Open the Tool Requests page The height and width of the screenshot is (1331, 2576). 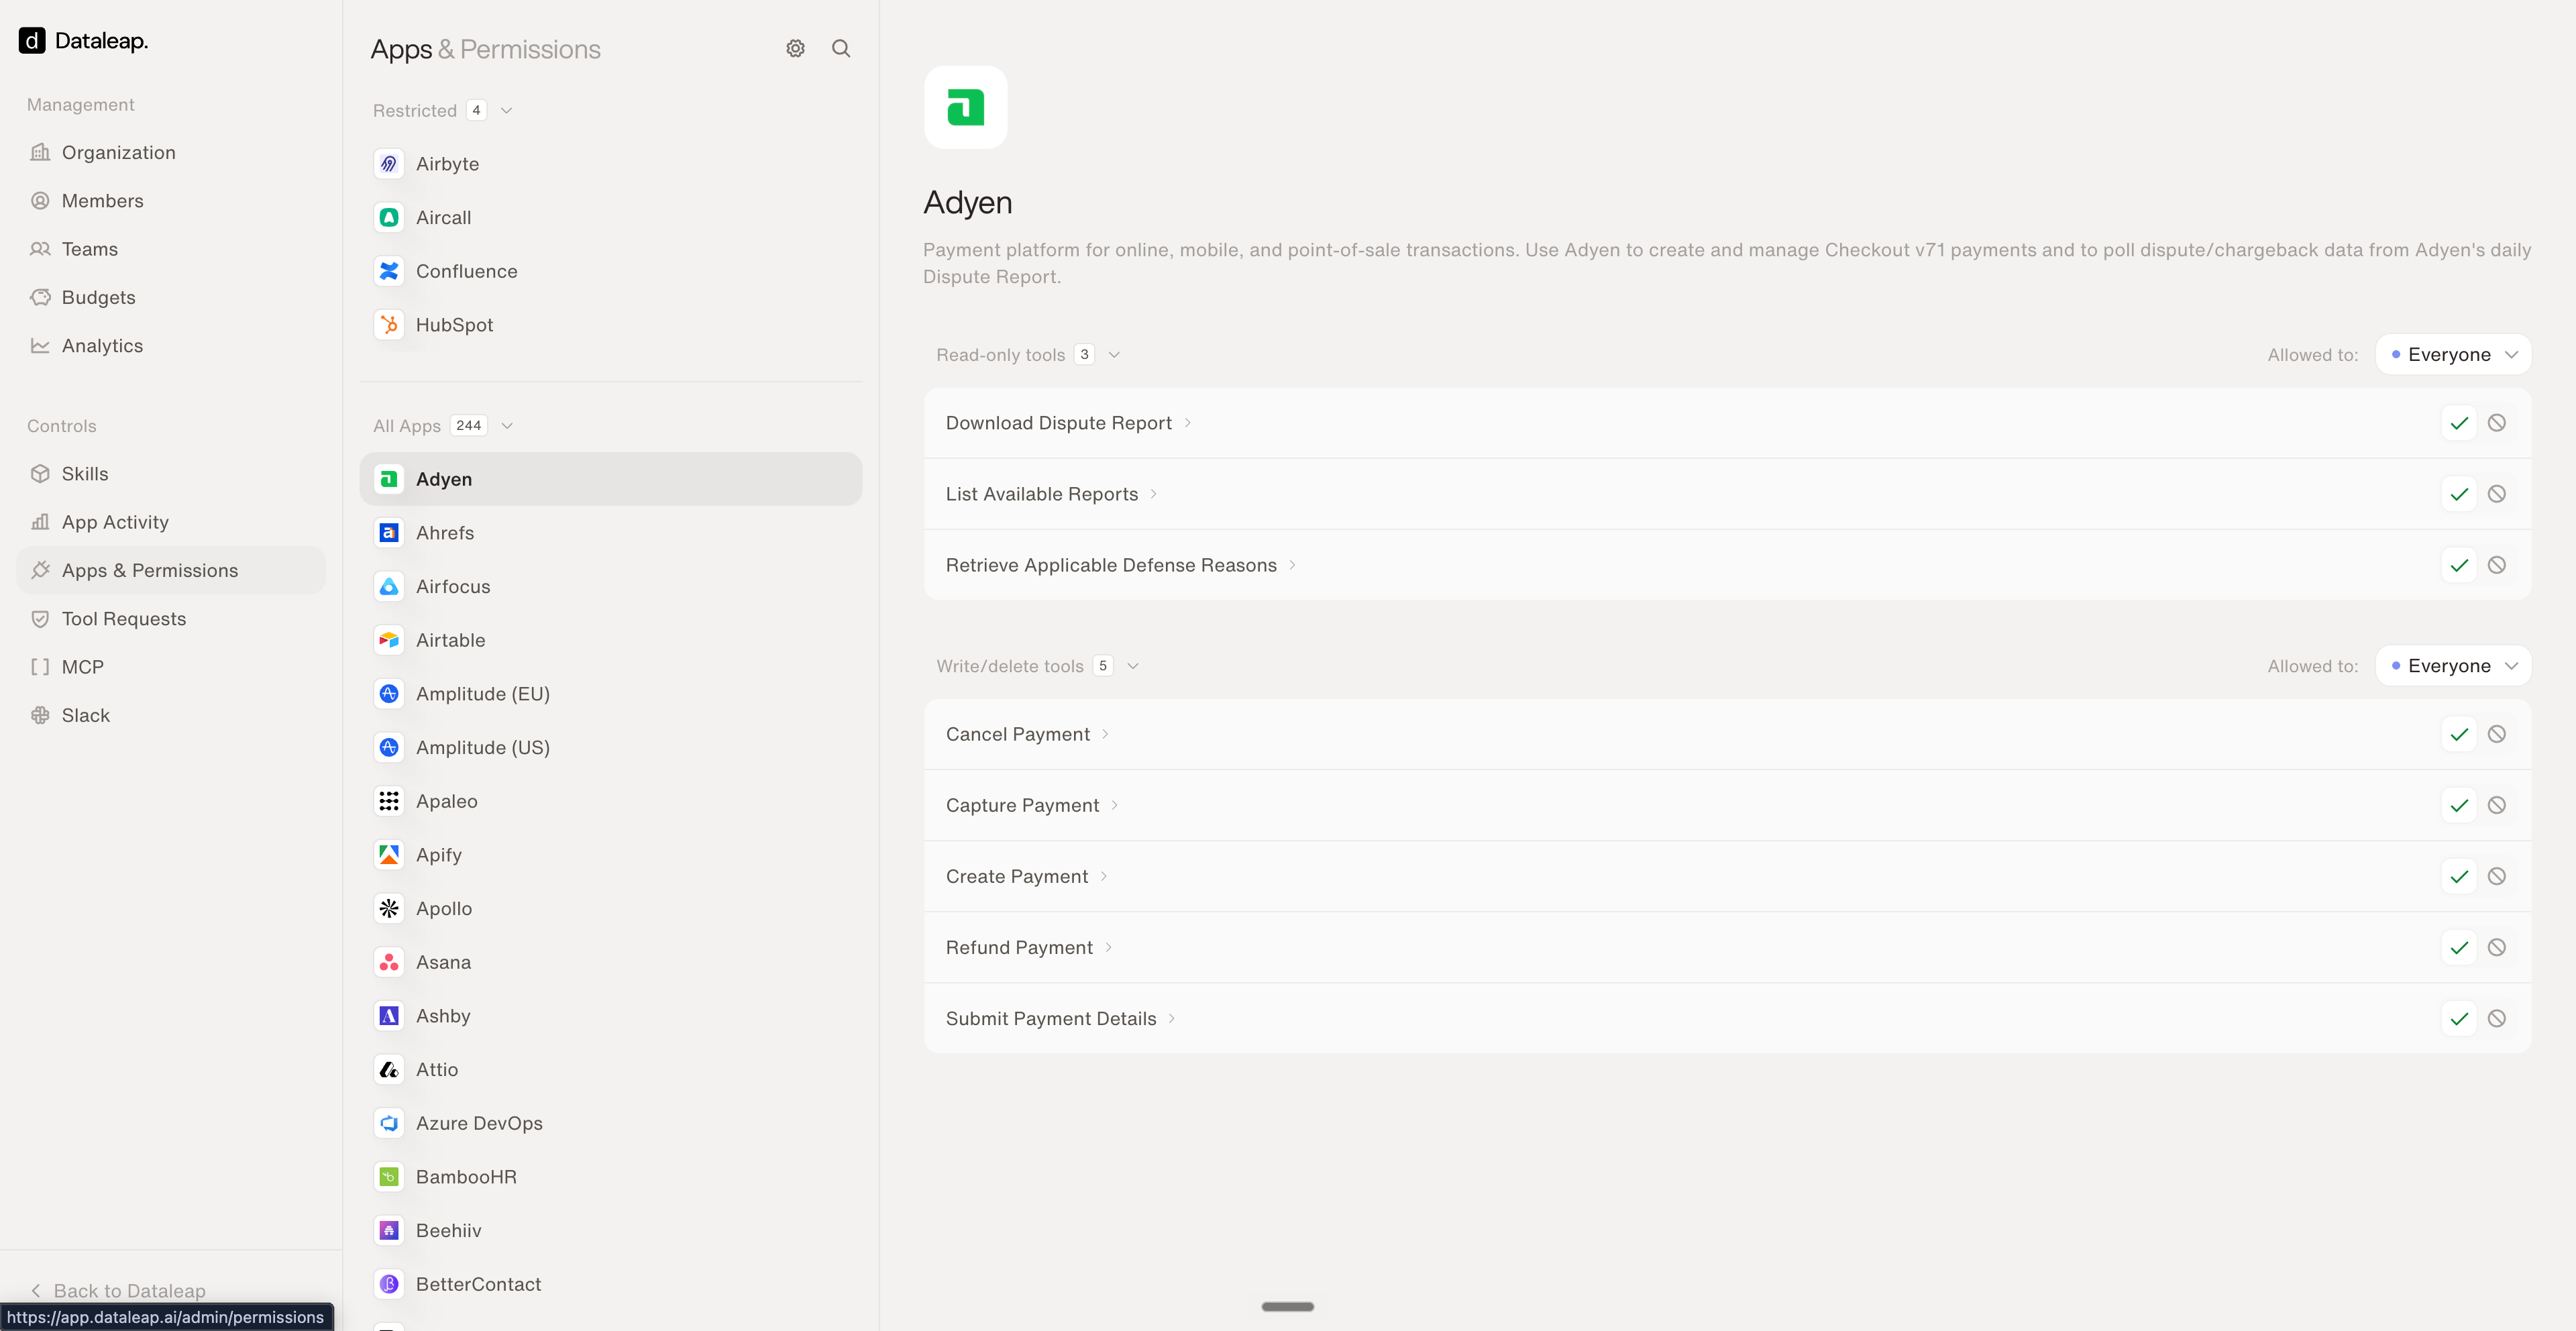(x=171, y=618)
